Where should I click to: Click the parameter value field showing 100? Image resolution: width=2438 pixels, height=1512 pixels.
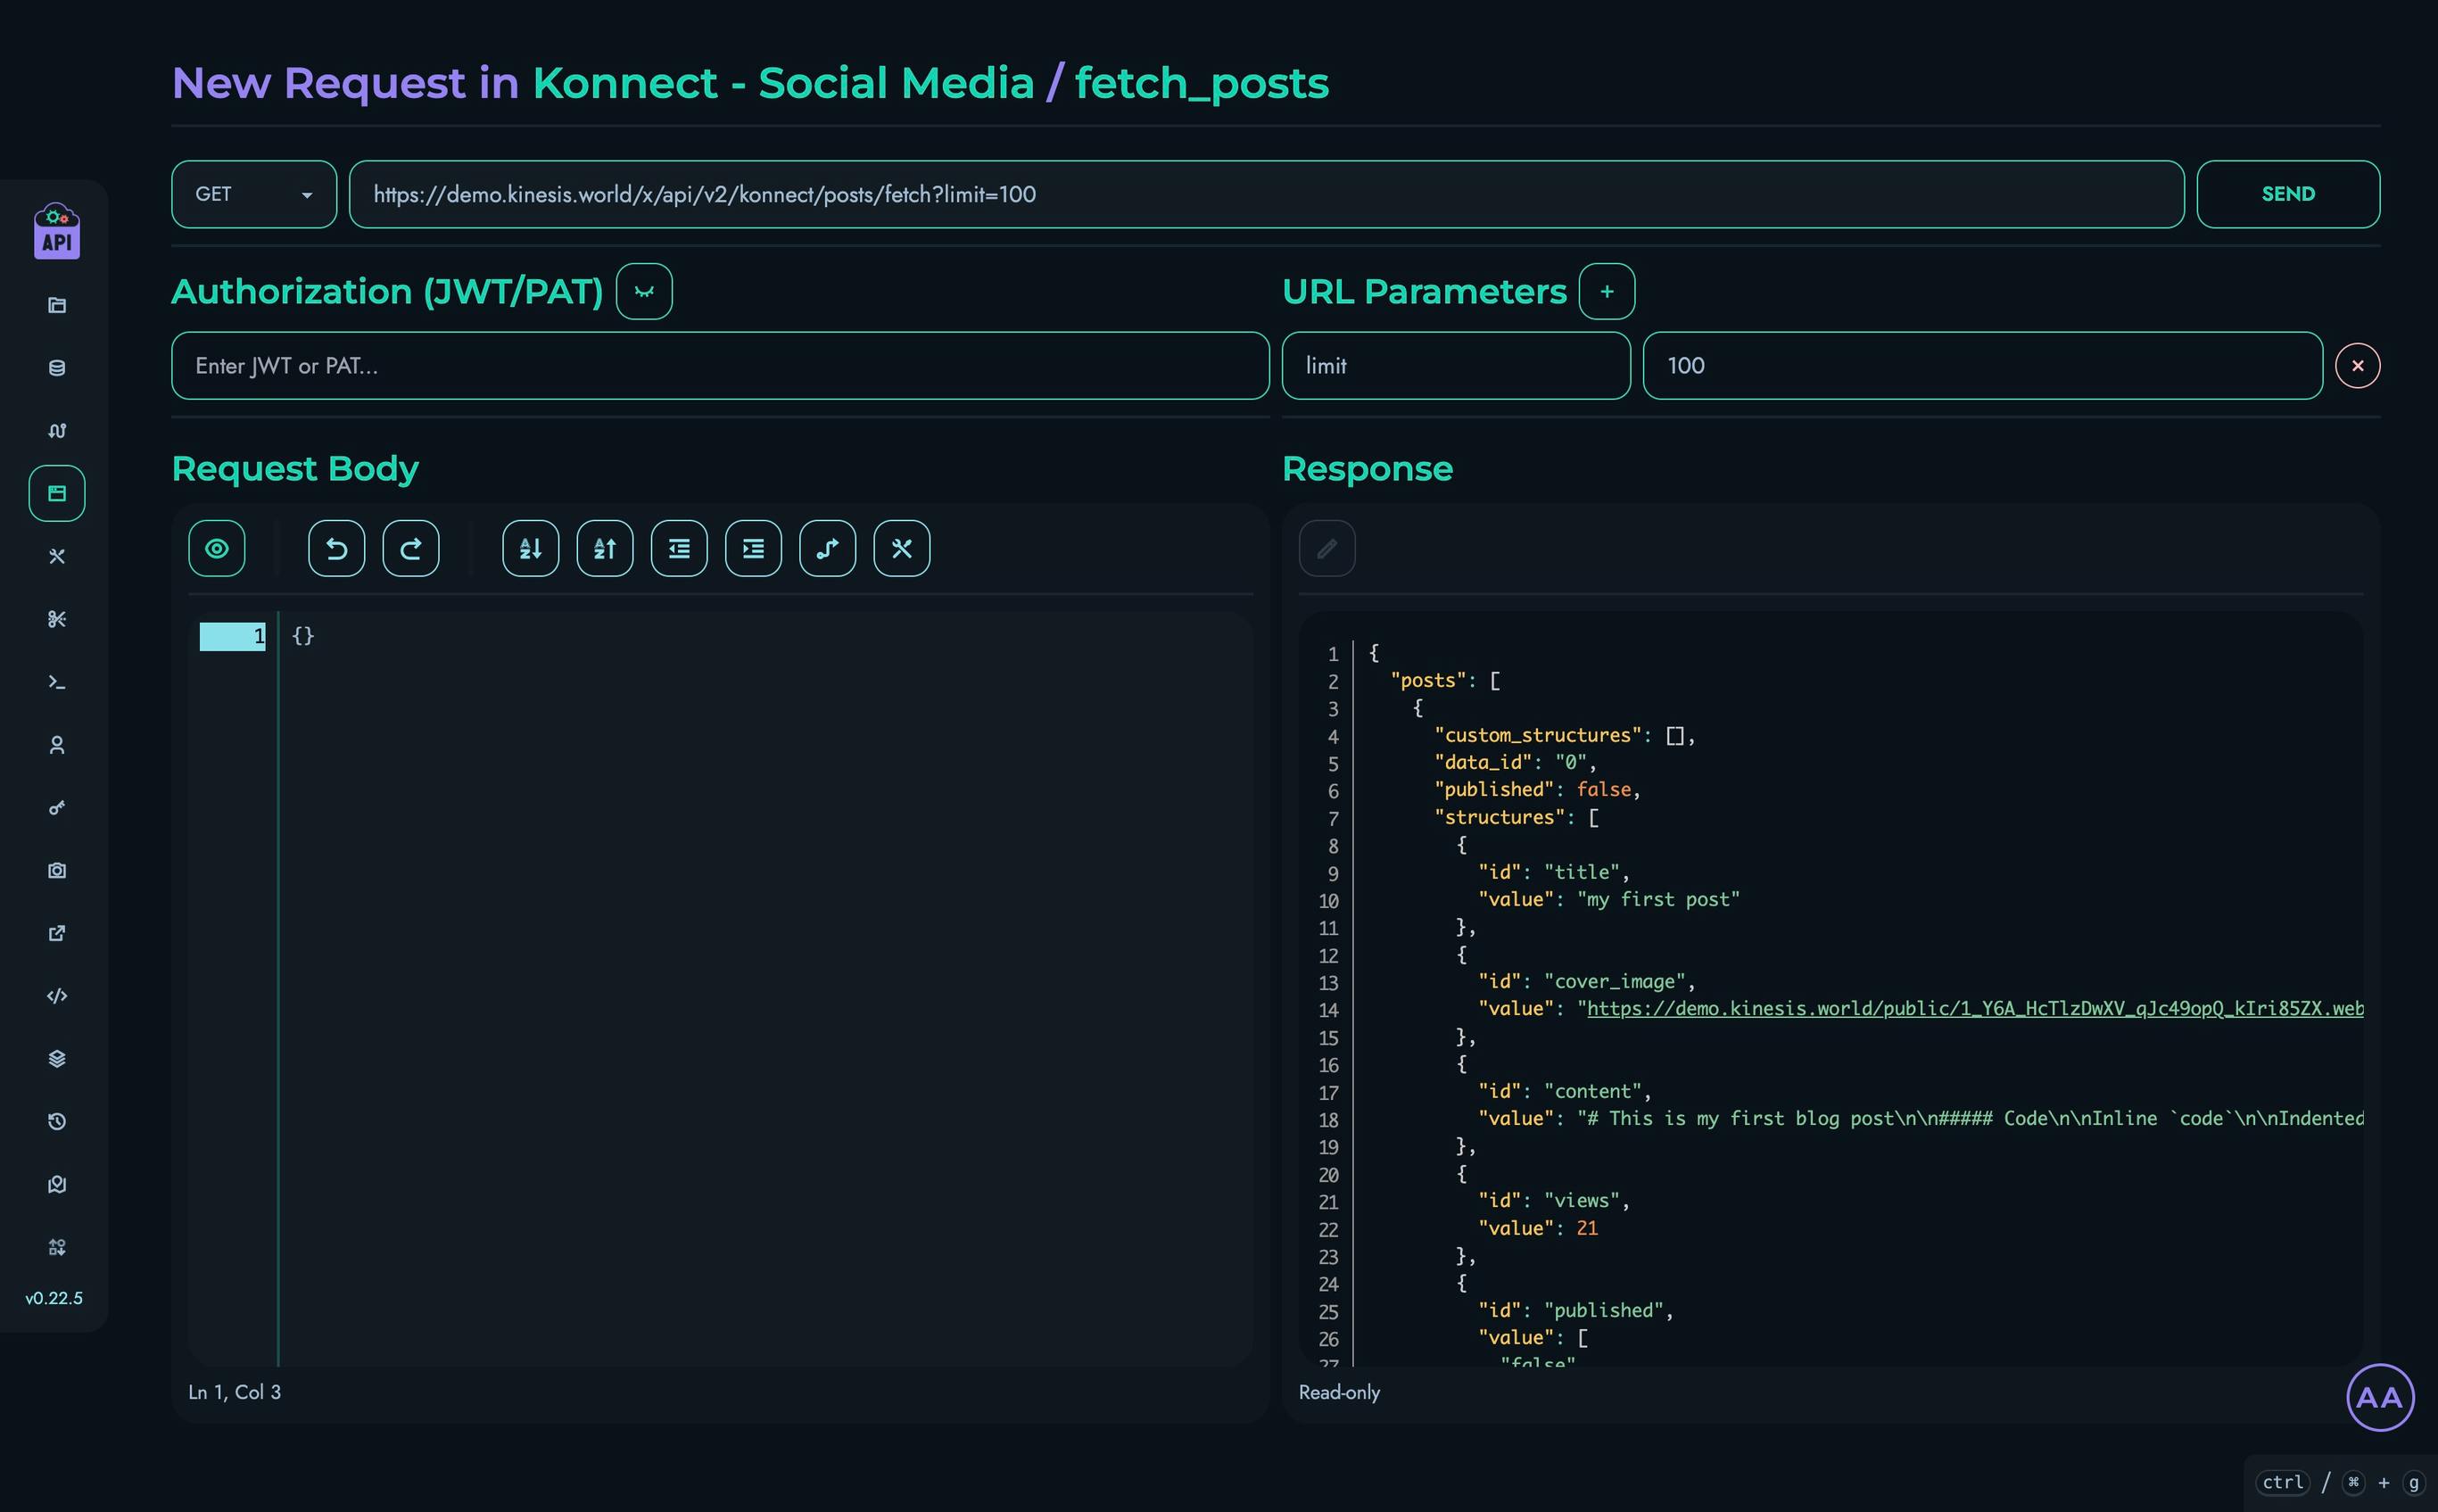[1983, 365]
